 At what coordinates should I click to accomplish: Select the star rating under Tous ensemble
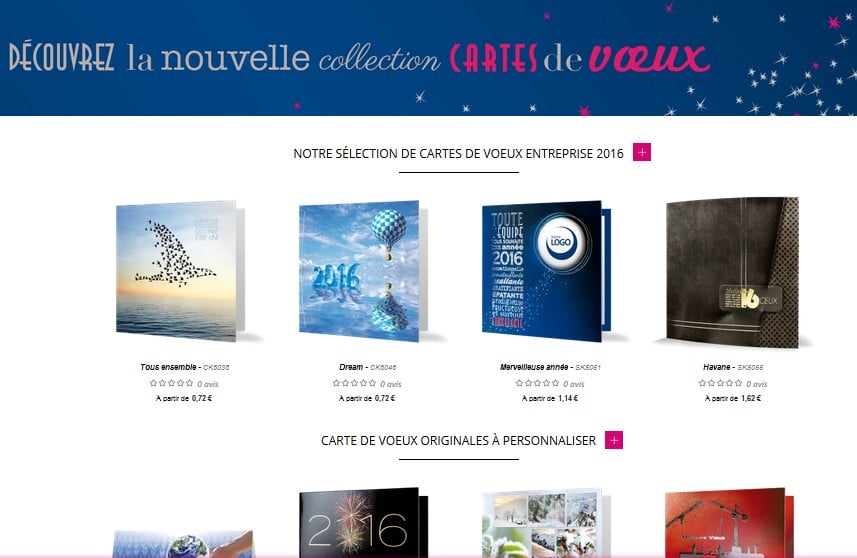[x=172, y=383]
